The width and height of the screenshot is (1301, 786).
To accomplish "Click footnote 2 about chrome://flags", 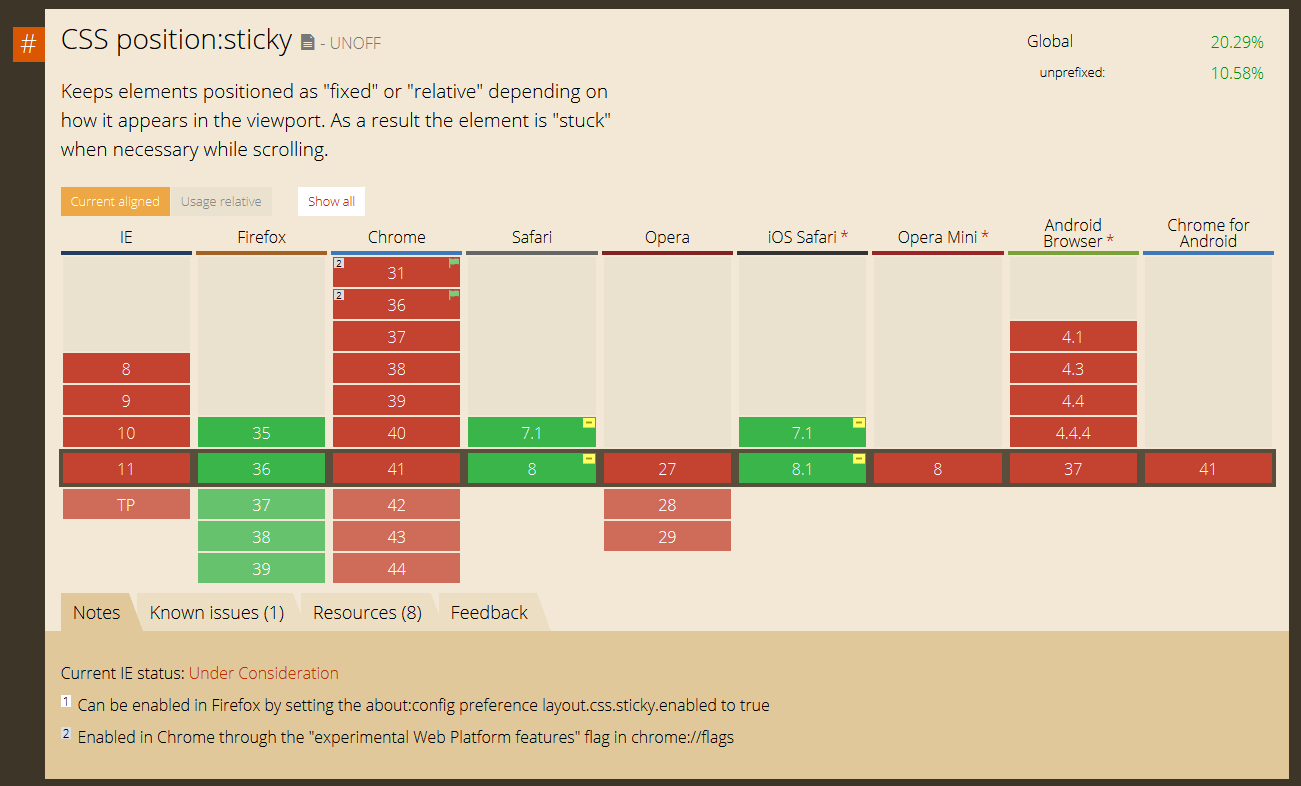I will (397, 737).
